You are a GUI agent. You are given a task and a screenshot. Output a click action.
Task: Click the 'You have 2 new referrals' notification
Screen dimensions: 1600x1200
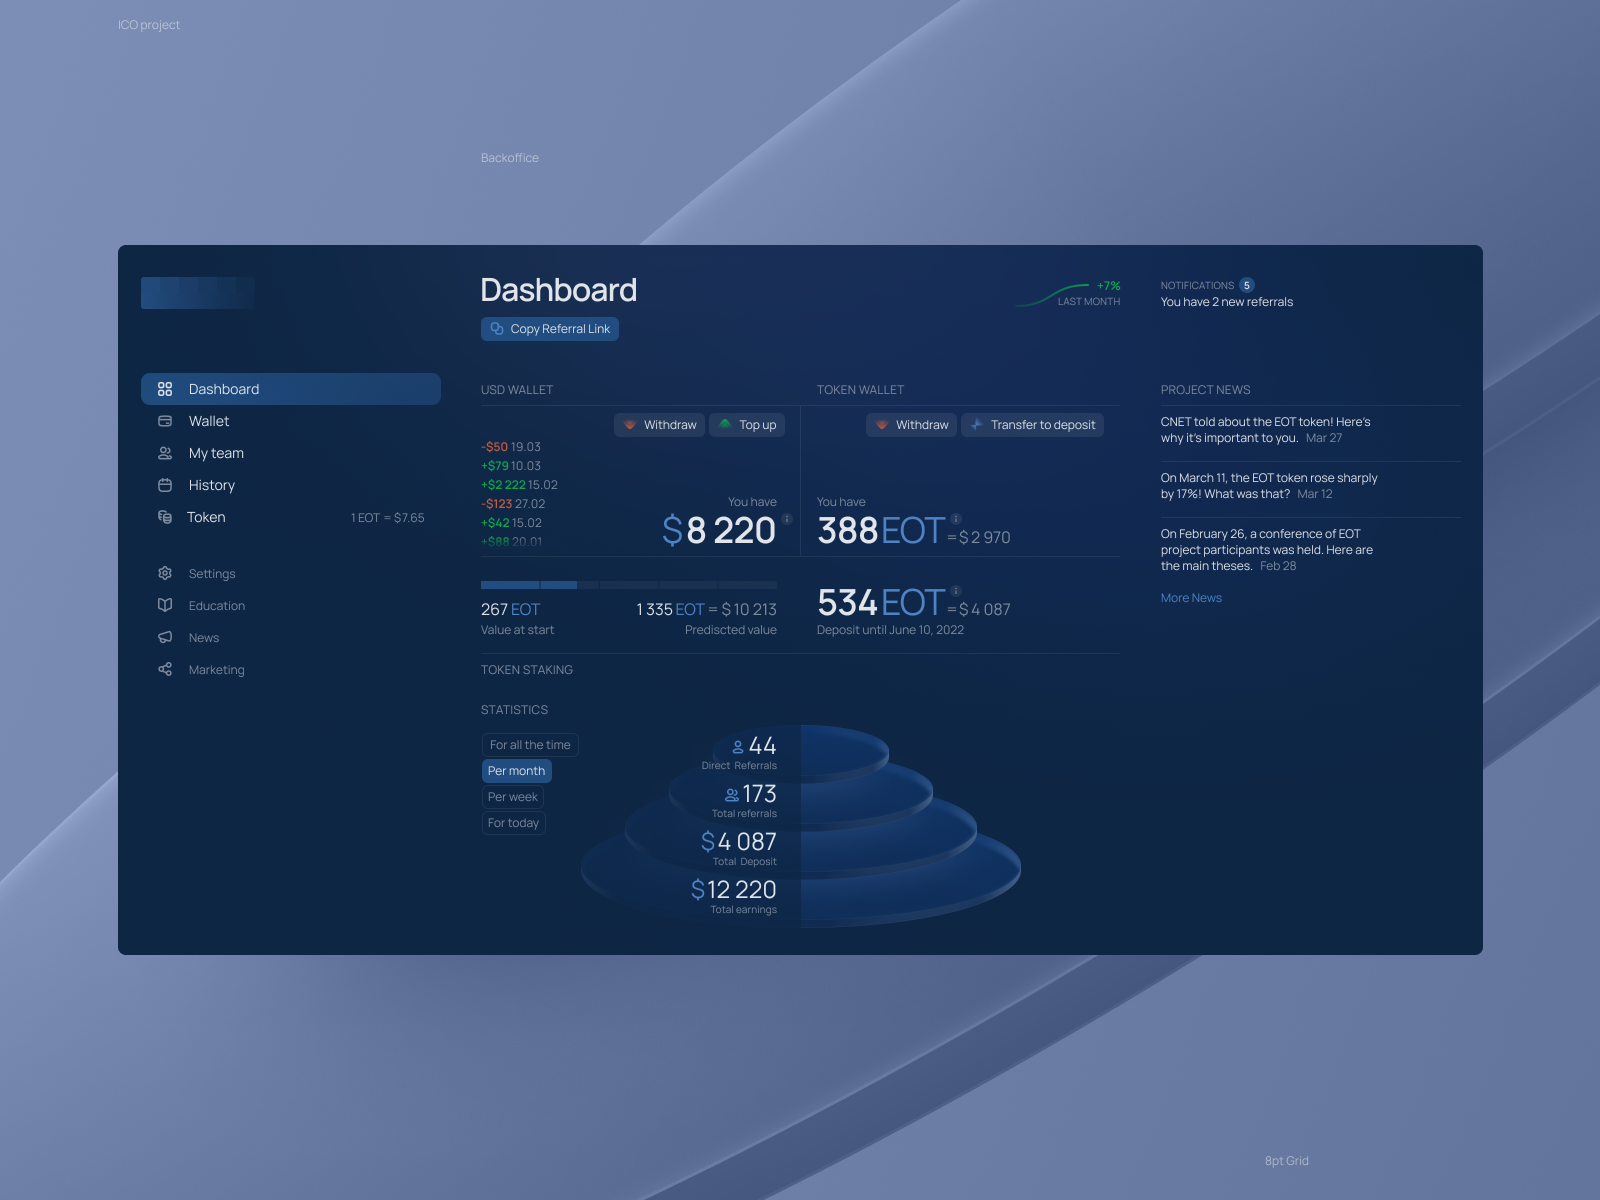1227,302
